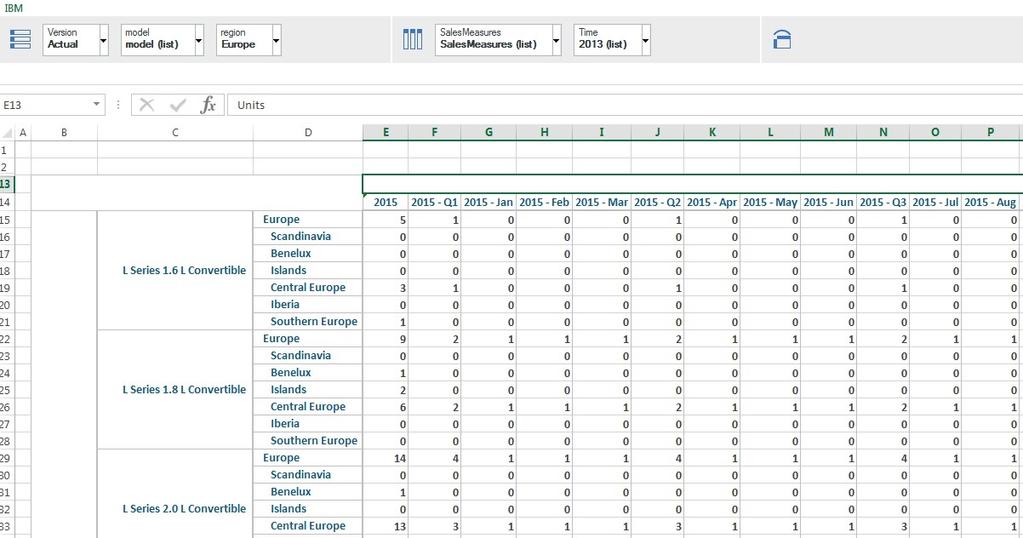Click Southern Europe in row 28
The image size is (1023, 538).
(x=314, y=441)
